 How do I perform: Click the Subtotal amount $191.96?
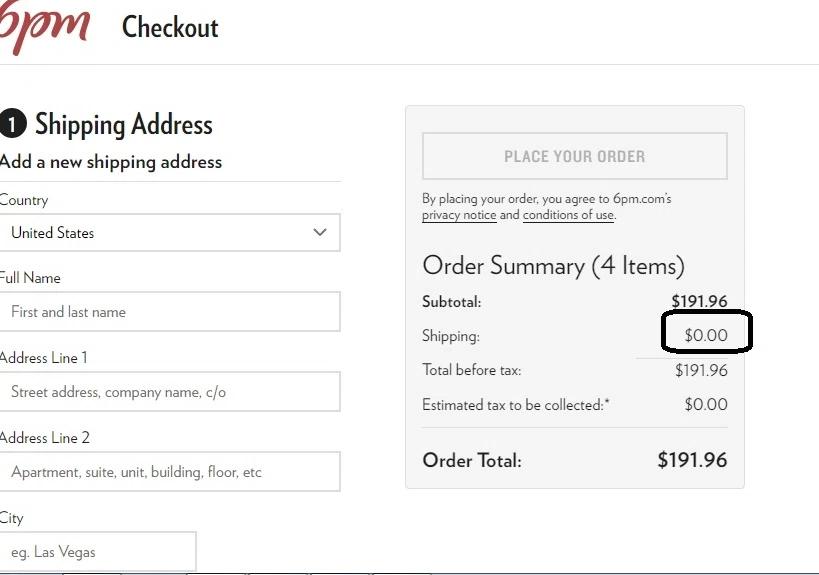click(699, 301)
